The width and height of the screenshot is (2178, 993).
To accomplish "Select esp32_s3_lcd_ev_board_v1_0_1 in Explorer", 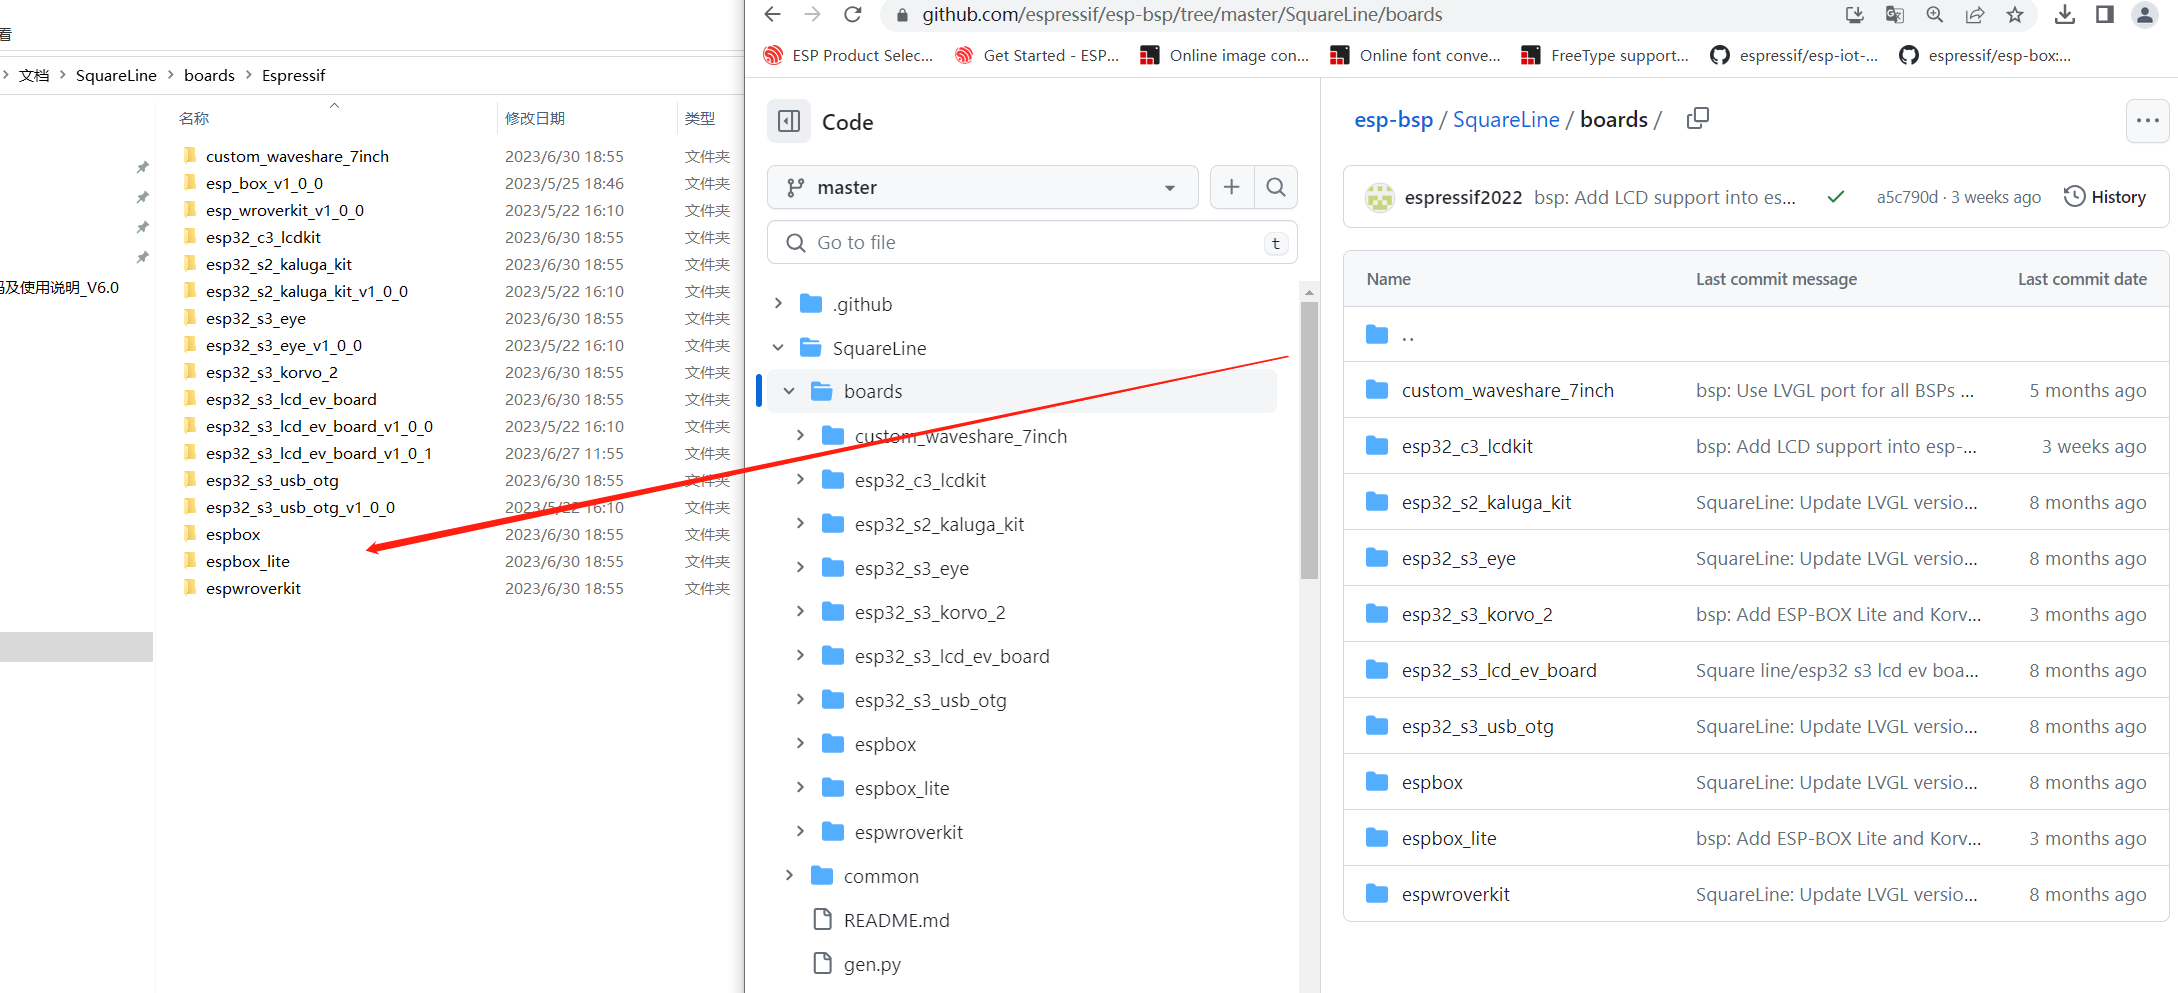I will pos(319,453).
